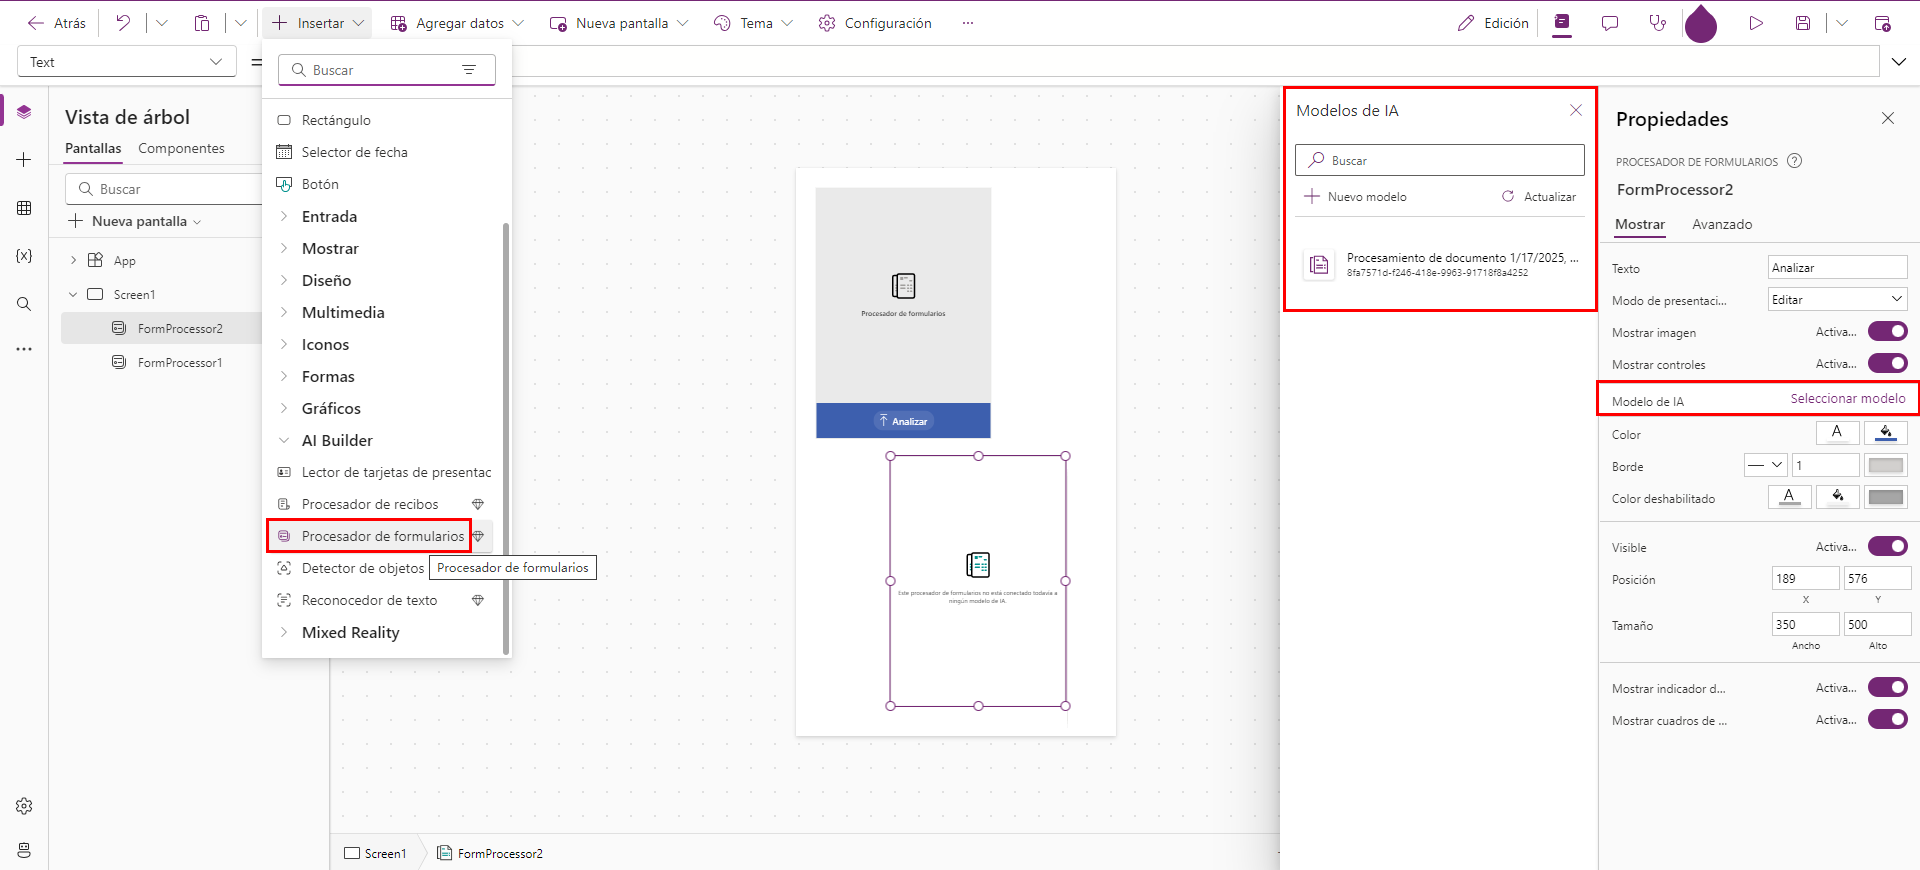
Task: Click the blue Analizar button on the canvas
Action: pyautogui.click(x=903, y=421)
